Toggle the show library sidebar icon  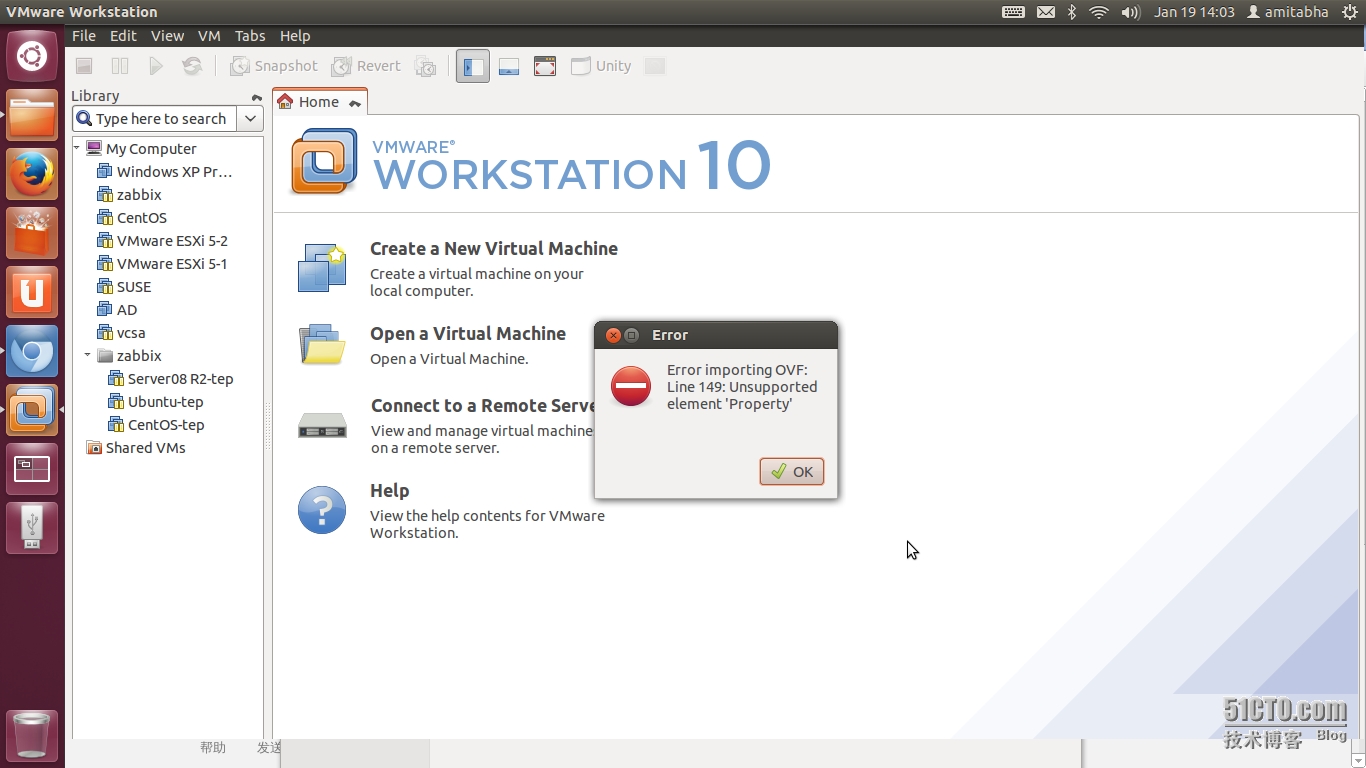coord(473,66)
